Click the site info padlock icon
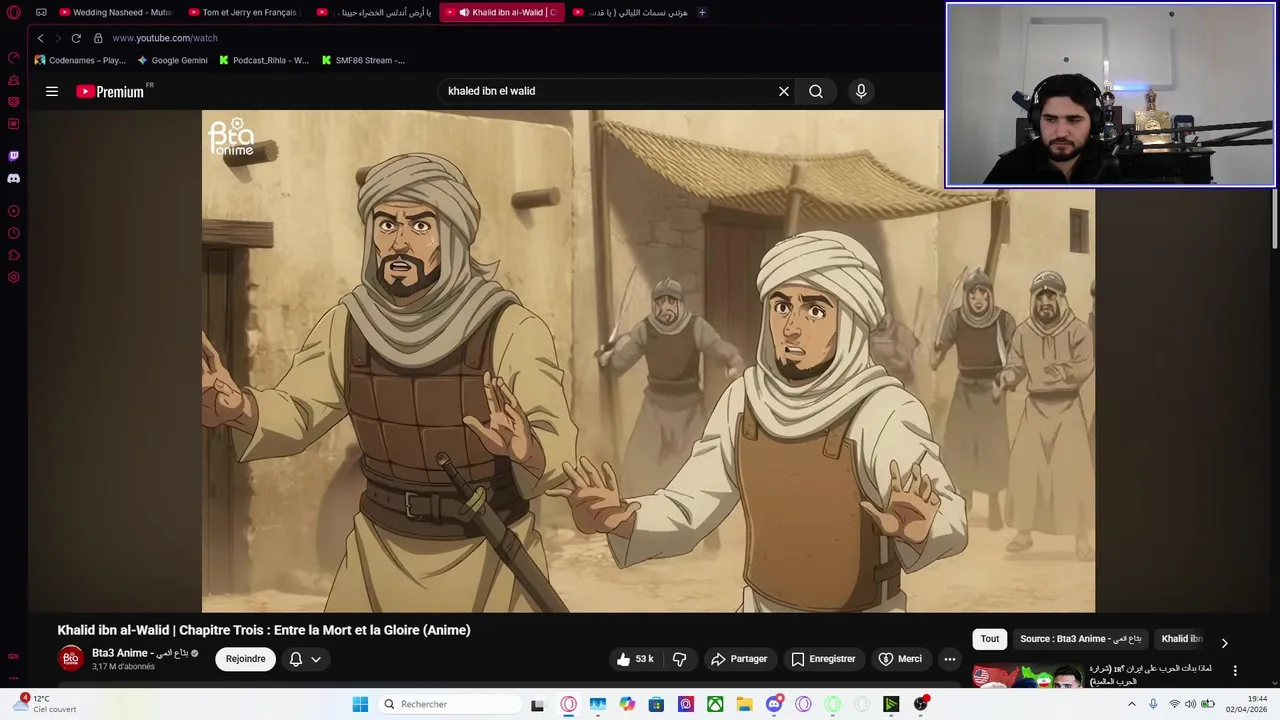 [98, 38]
